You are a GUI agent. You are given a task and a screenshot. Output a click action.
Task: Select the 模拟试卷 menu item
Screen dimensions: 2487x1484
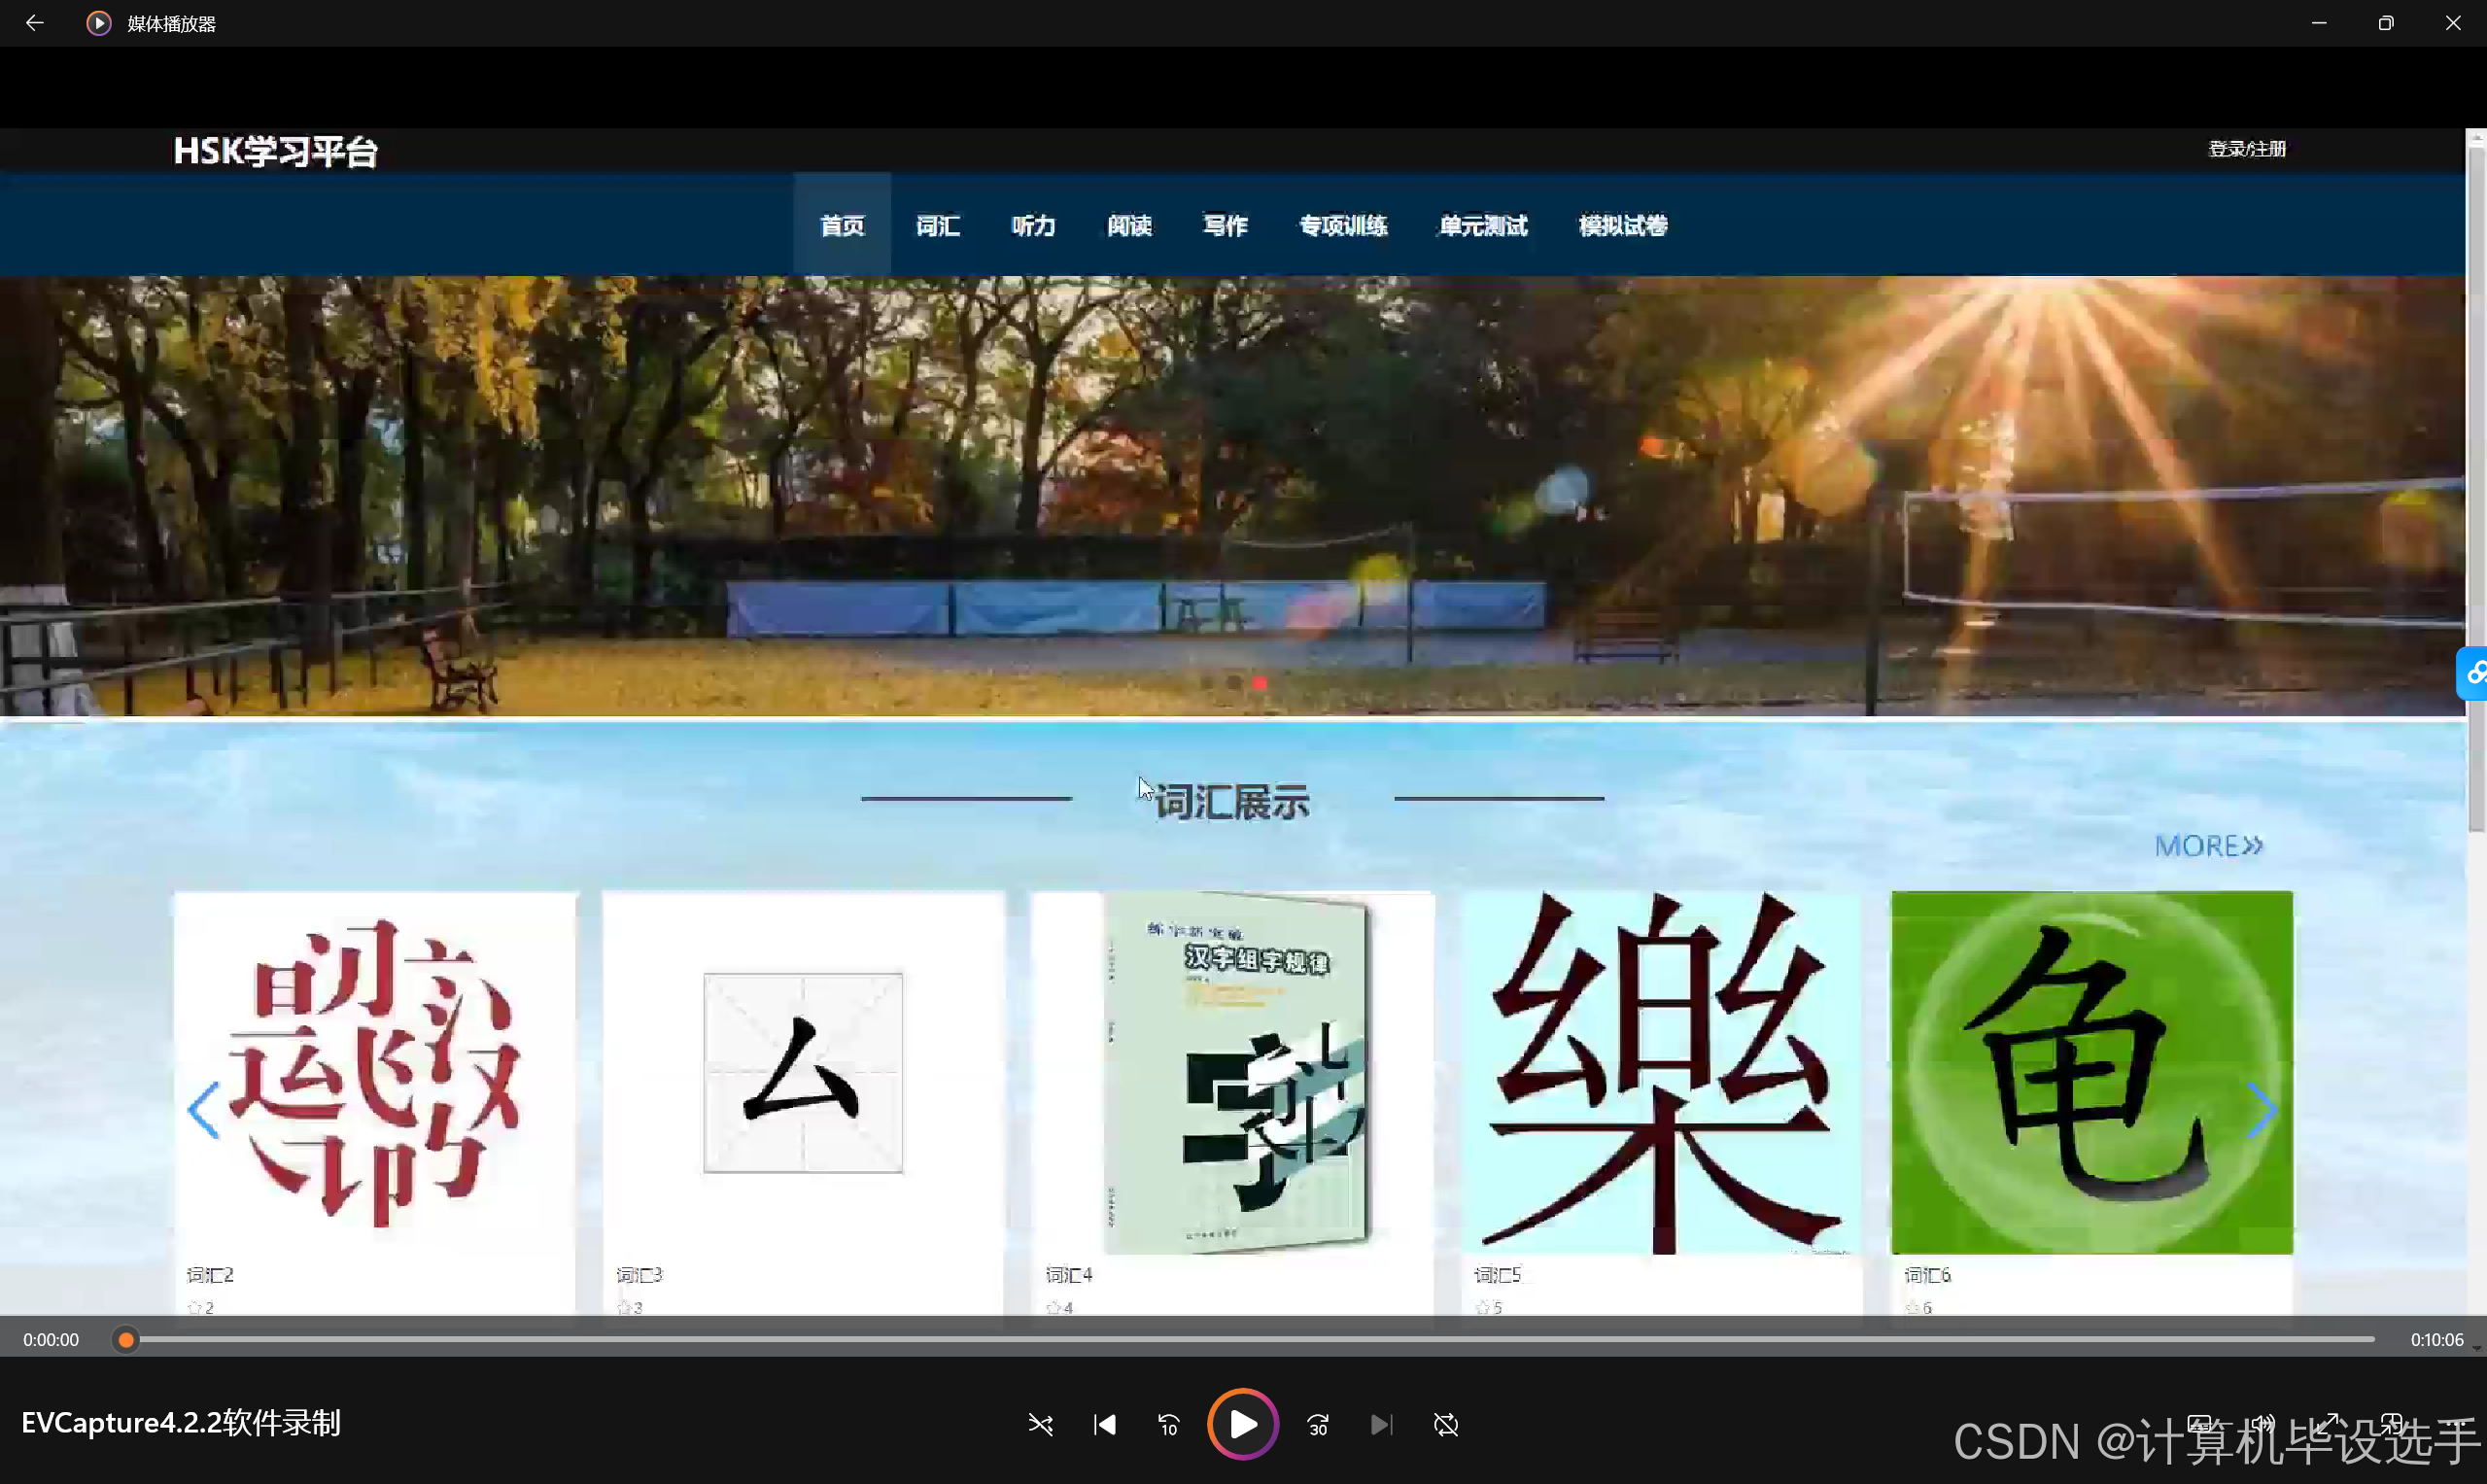pos(1622,226)
